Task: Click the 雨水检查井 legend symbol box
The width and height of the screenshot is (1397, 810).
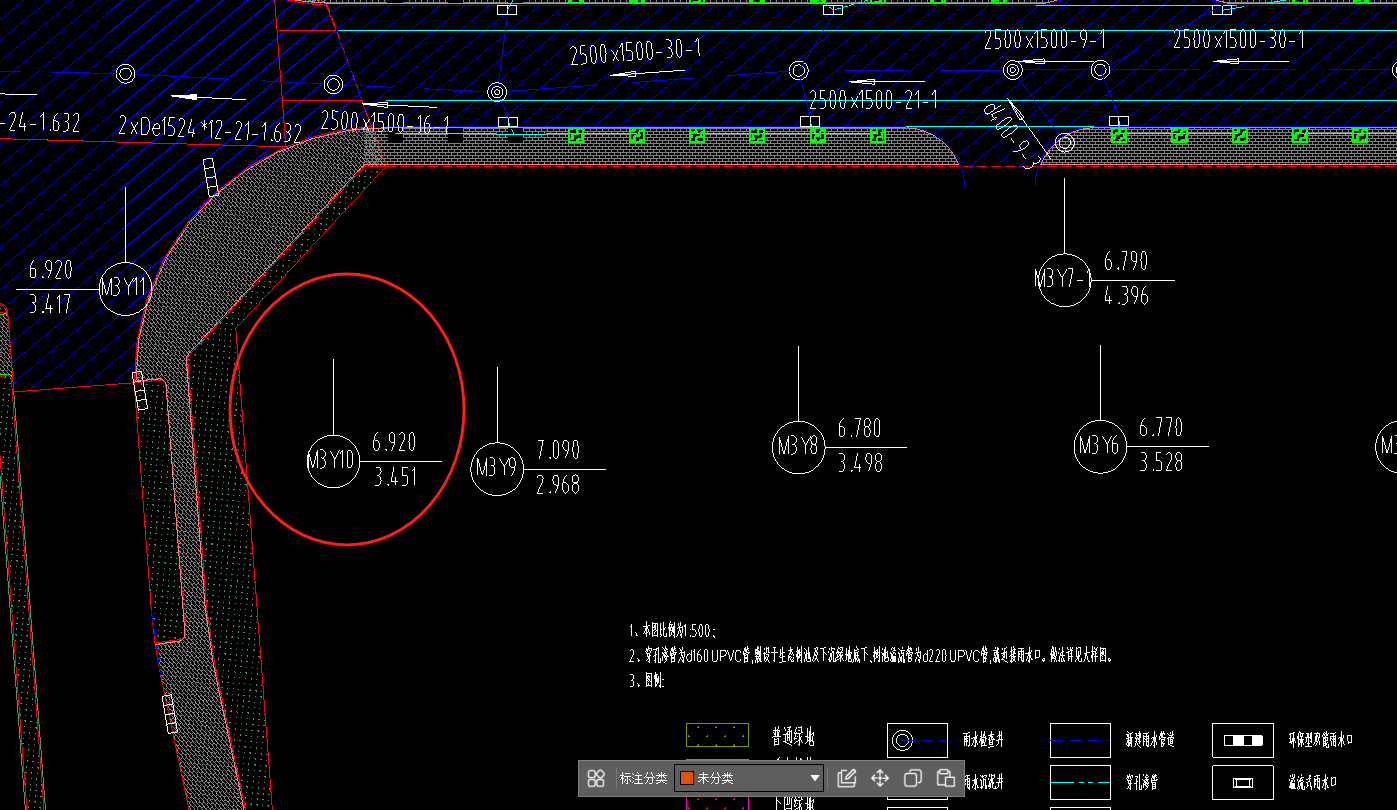Action: 917,741
